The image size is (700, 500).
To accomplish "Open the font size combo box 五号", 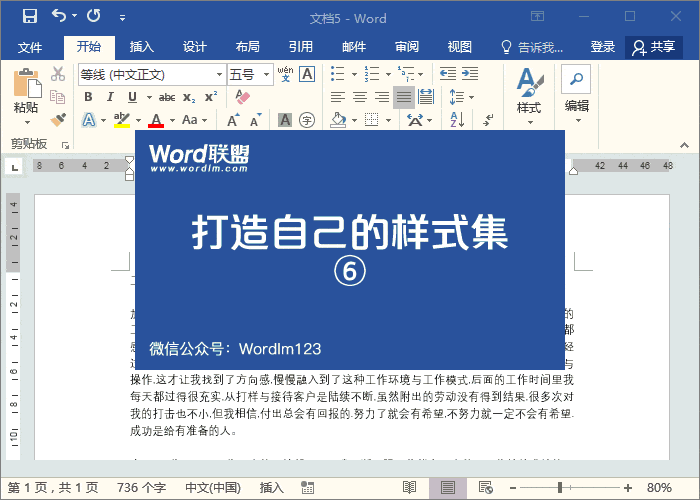I will point(250,74).
